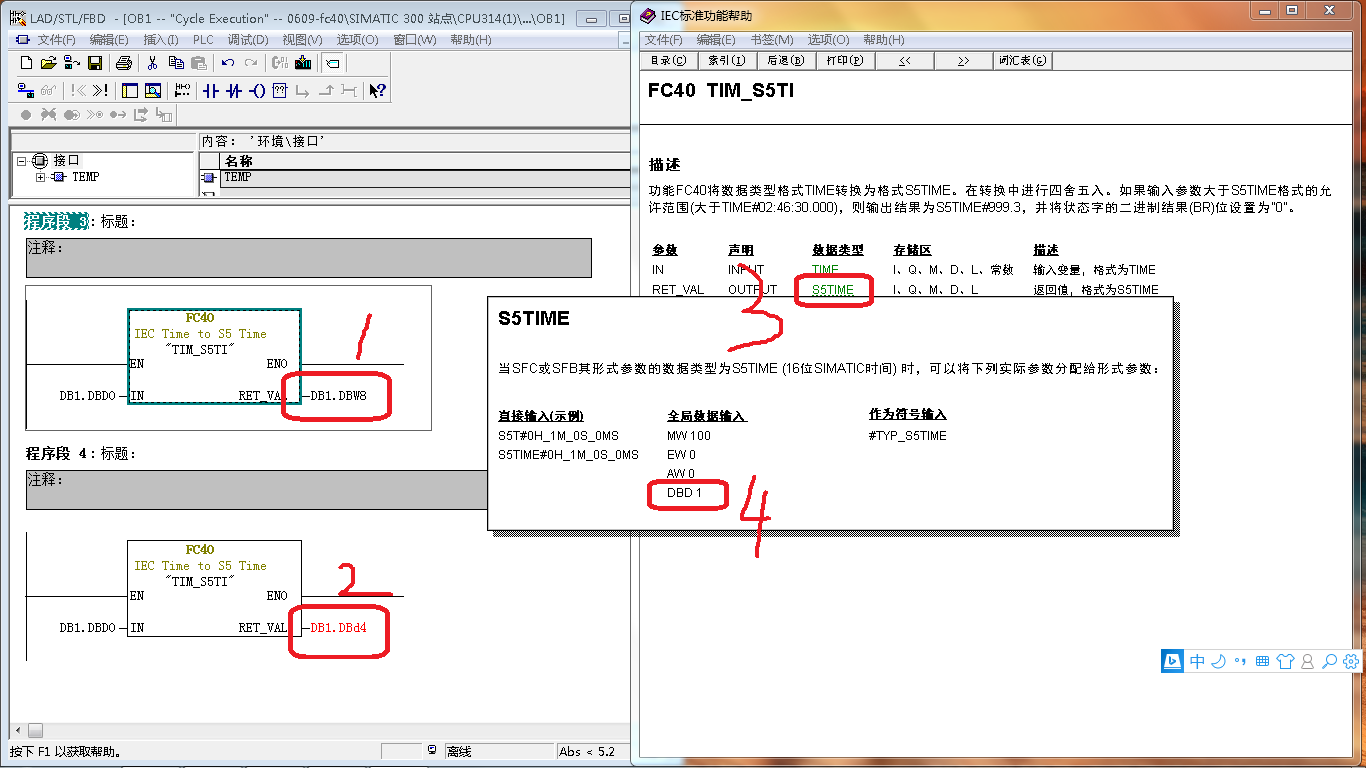Click DB1.DBd4 output operand in network 4
The width and height of the screenshot is (1366, 768).
point(339,628)
